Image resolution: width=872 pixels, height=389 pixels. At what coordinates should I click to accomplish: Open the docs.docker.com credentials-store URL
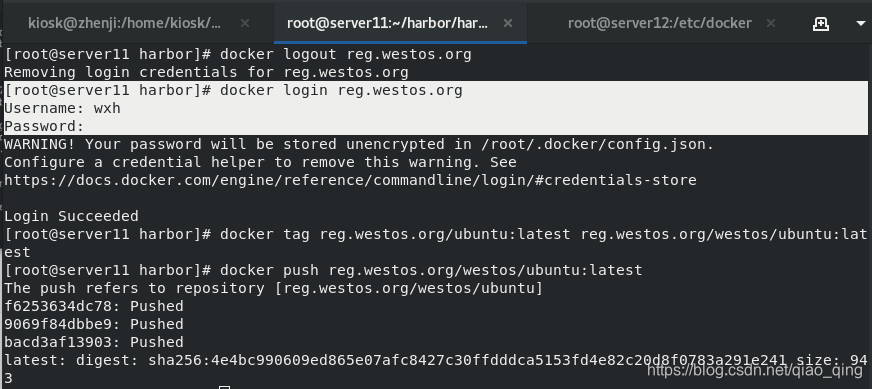point(350,180)
